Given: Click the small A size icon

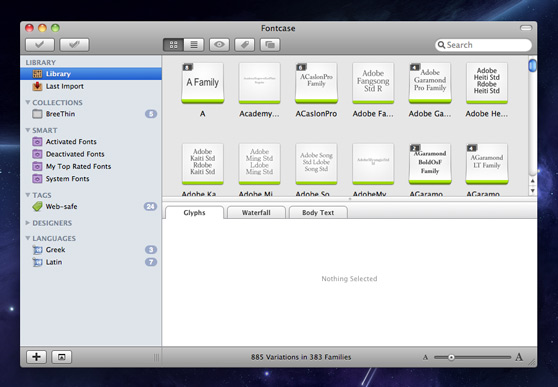Looking at the screenshot, I should pos(425,357).
